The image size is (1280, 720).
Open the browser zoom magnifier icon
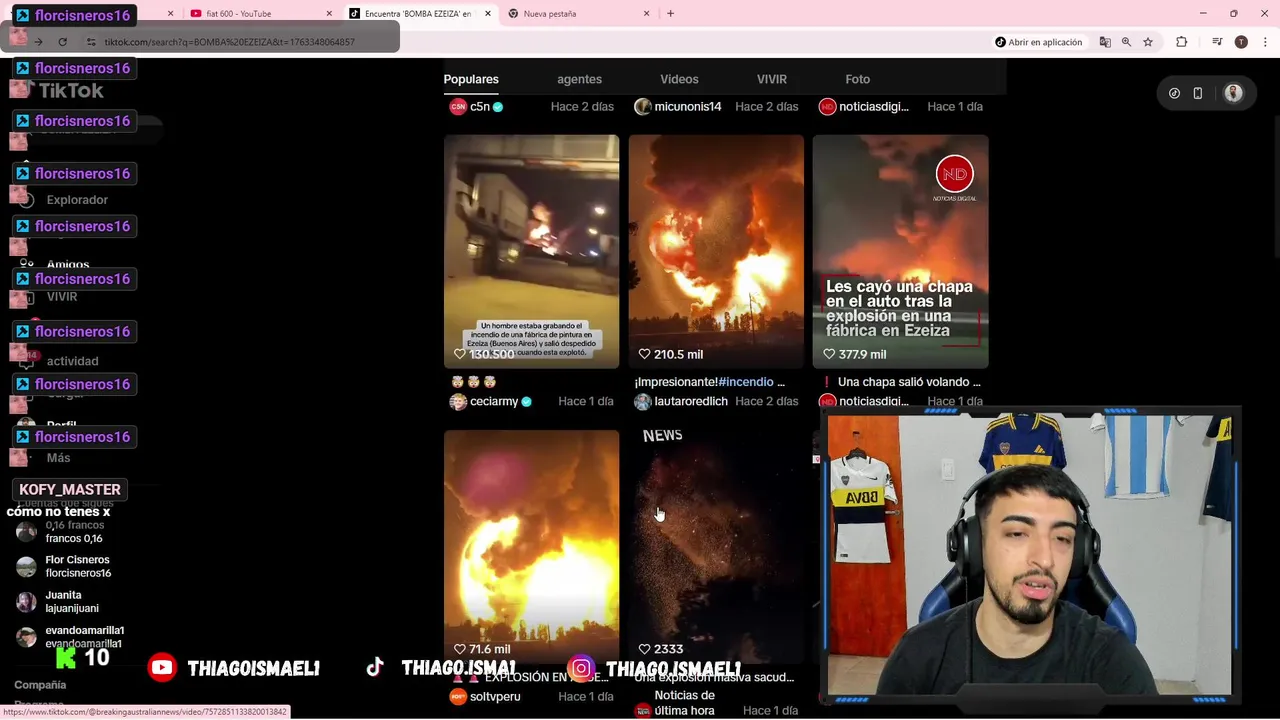(1126, 42)
